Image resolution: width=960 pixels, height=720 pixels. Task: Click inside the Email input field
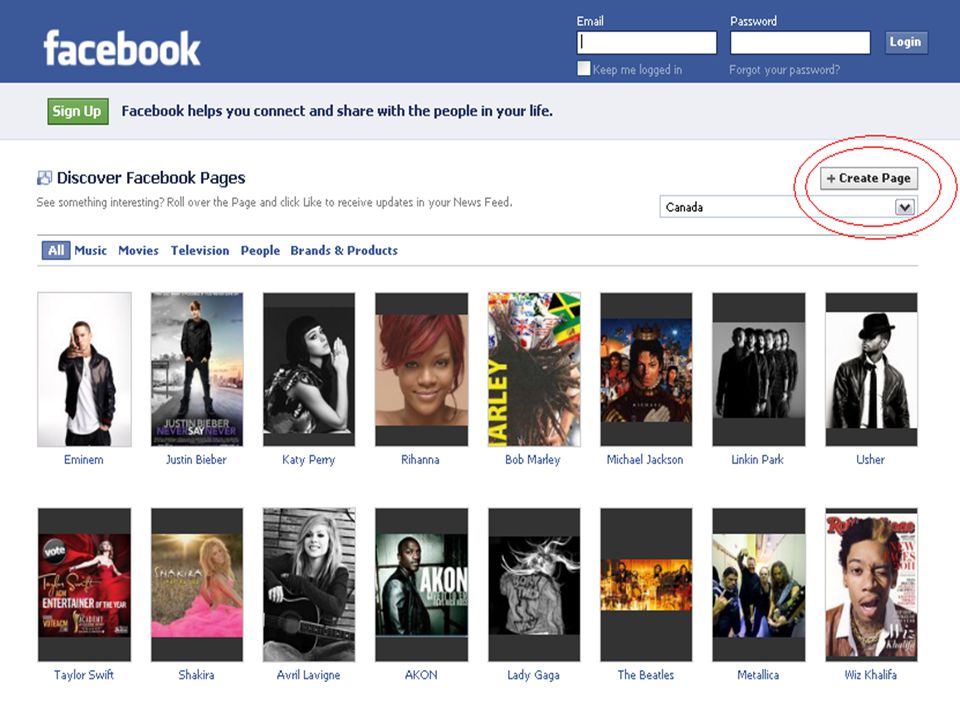647,42
